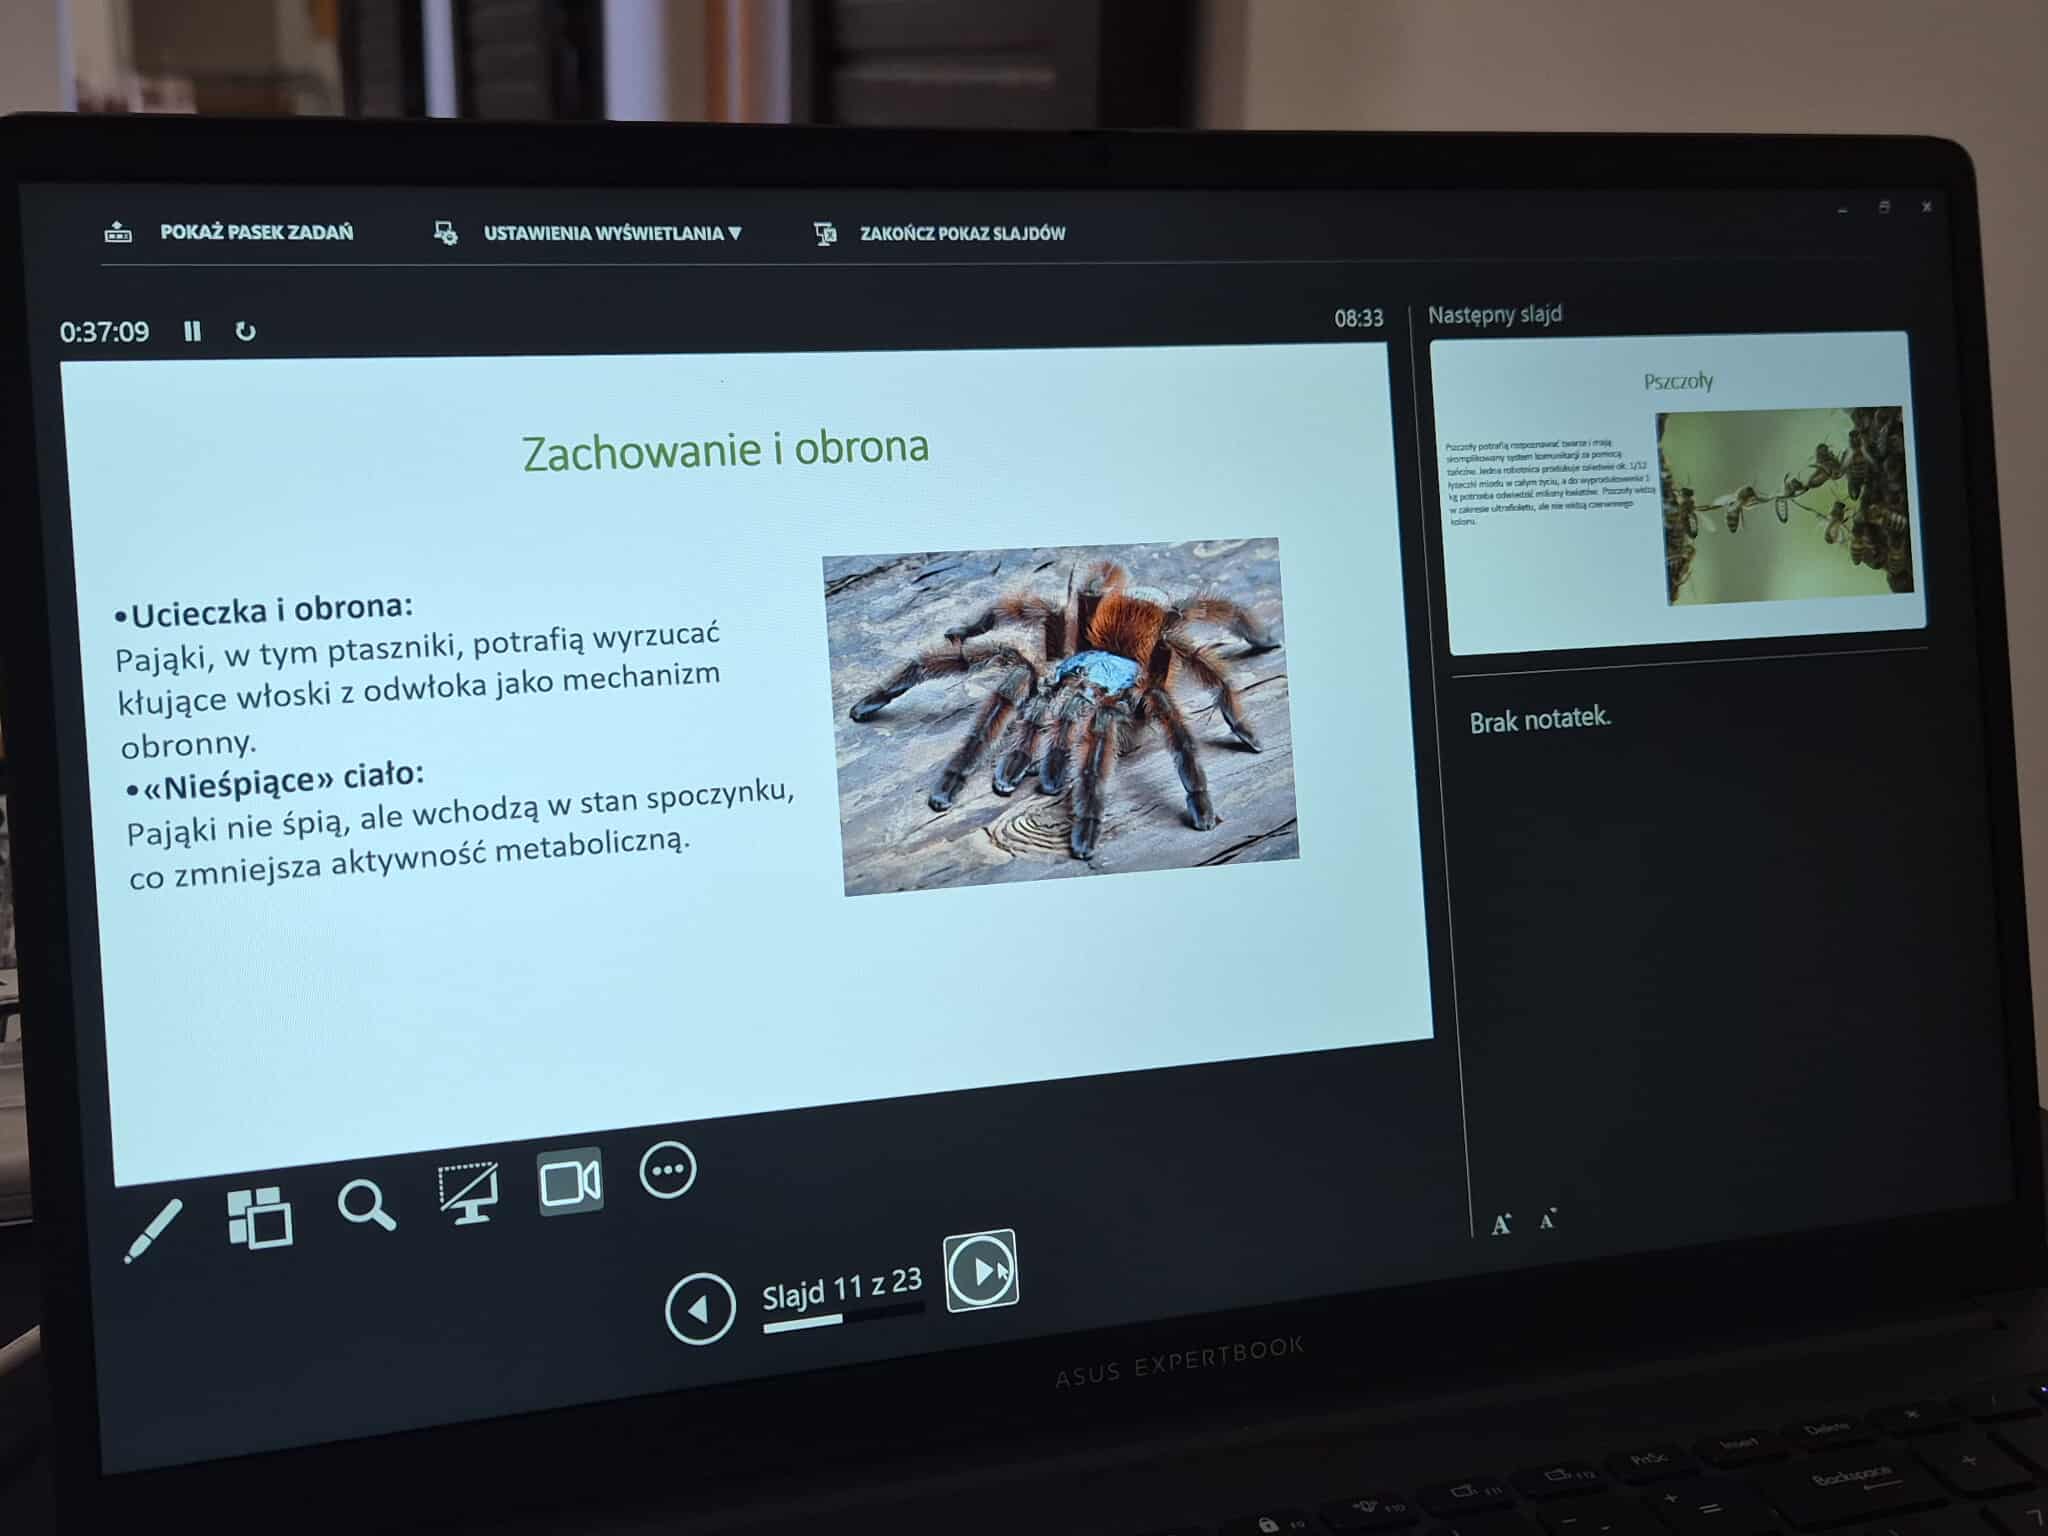Select the pen and laser pointer tool

(x=153, y=1231)
